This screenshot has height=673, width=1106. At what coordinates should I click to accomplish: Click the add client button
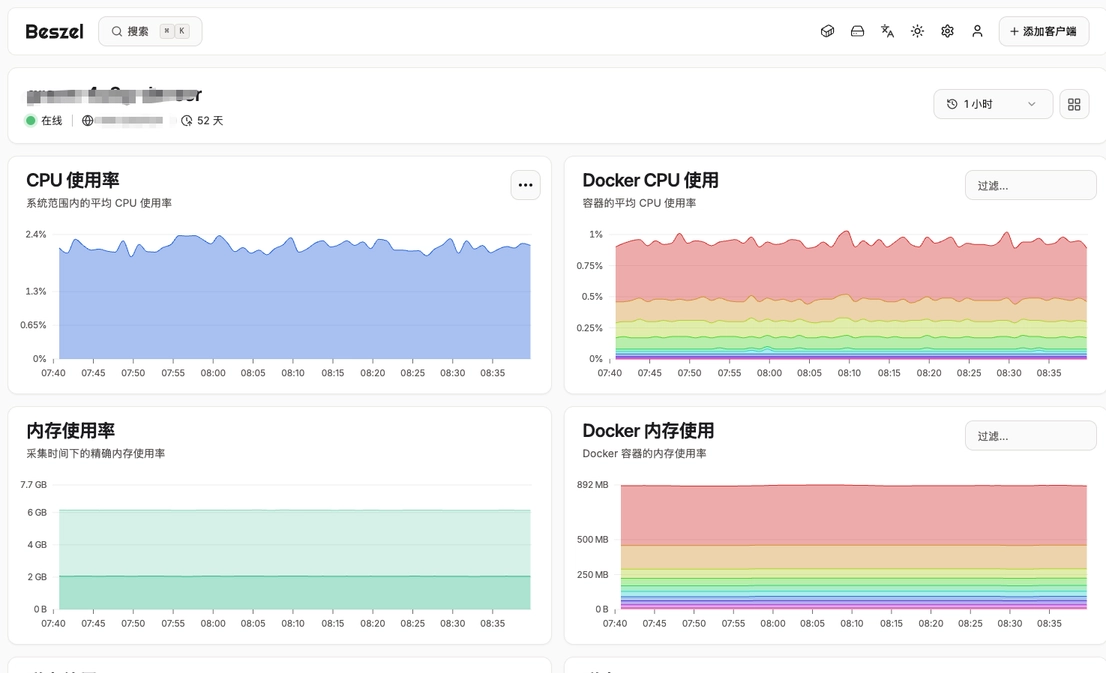coord(1043,32)
